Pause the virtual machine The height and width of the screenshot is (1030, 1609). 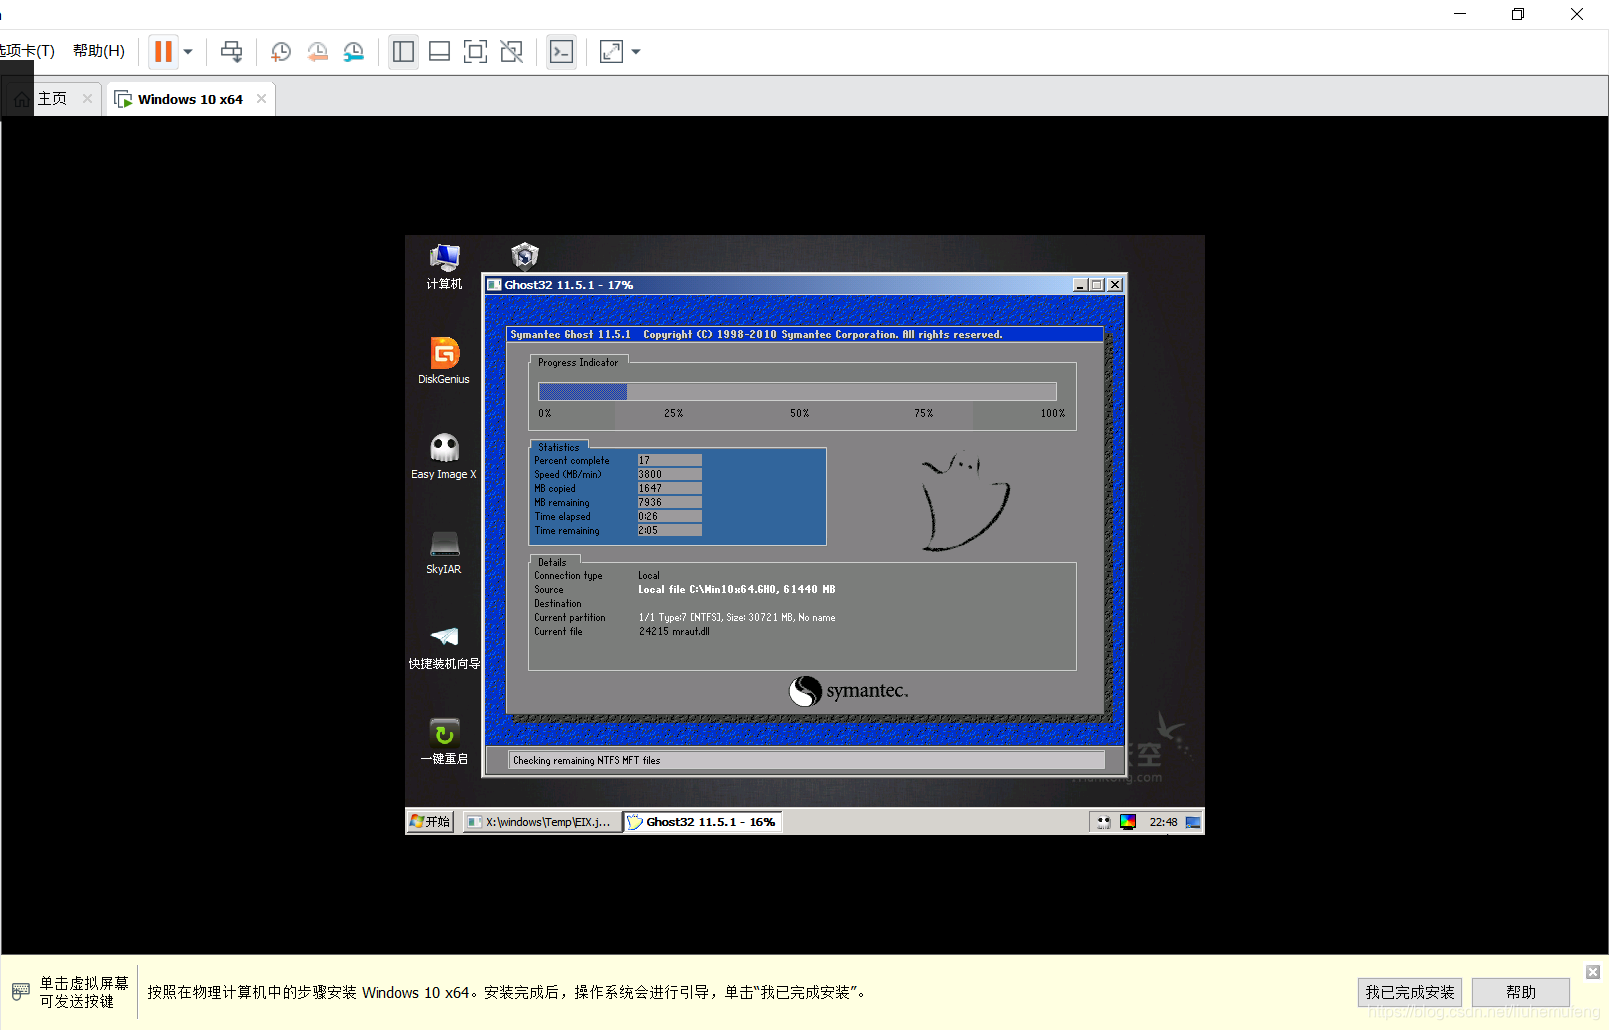(163, 51)
